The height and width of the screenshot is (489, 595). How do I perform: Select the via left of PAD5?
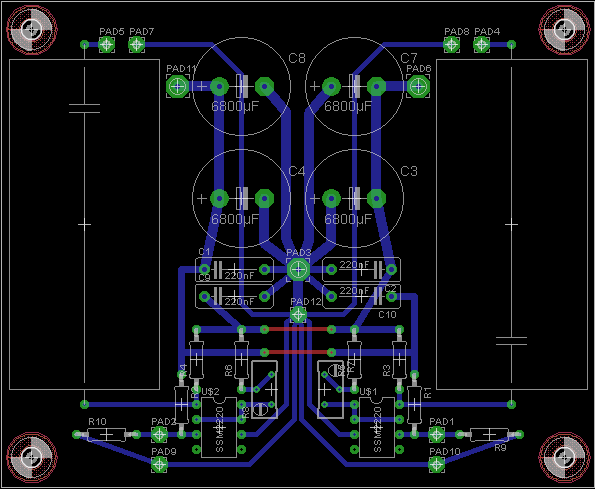(x=85, y=45)
